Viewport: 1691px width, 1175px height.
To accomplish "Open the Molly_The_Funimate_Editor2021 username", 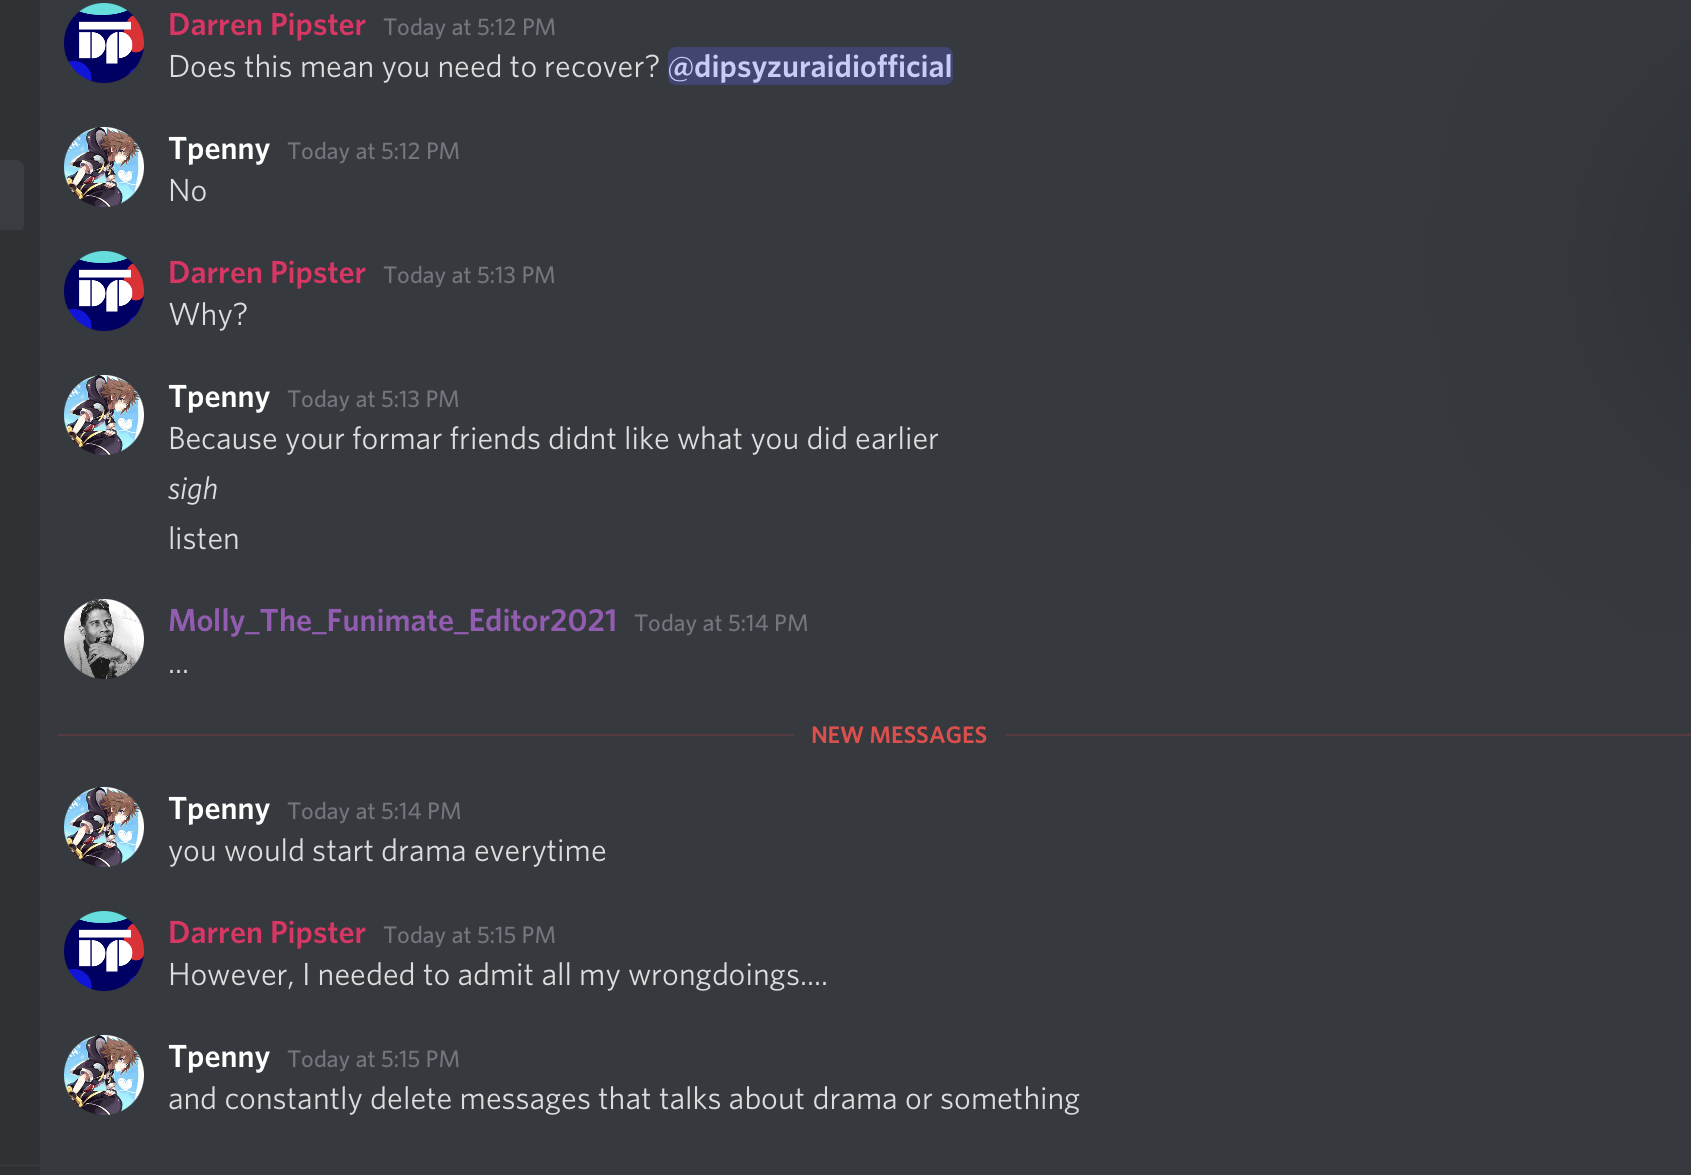I will (393, 621).
